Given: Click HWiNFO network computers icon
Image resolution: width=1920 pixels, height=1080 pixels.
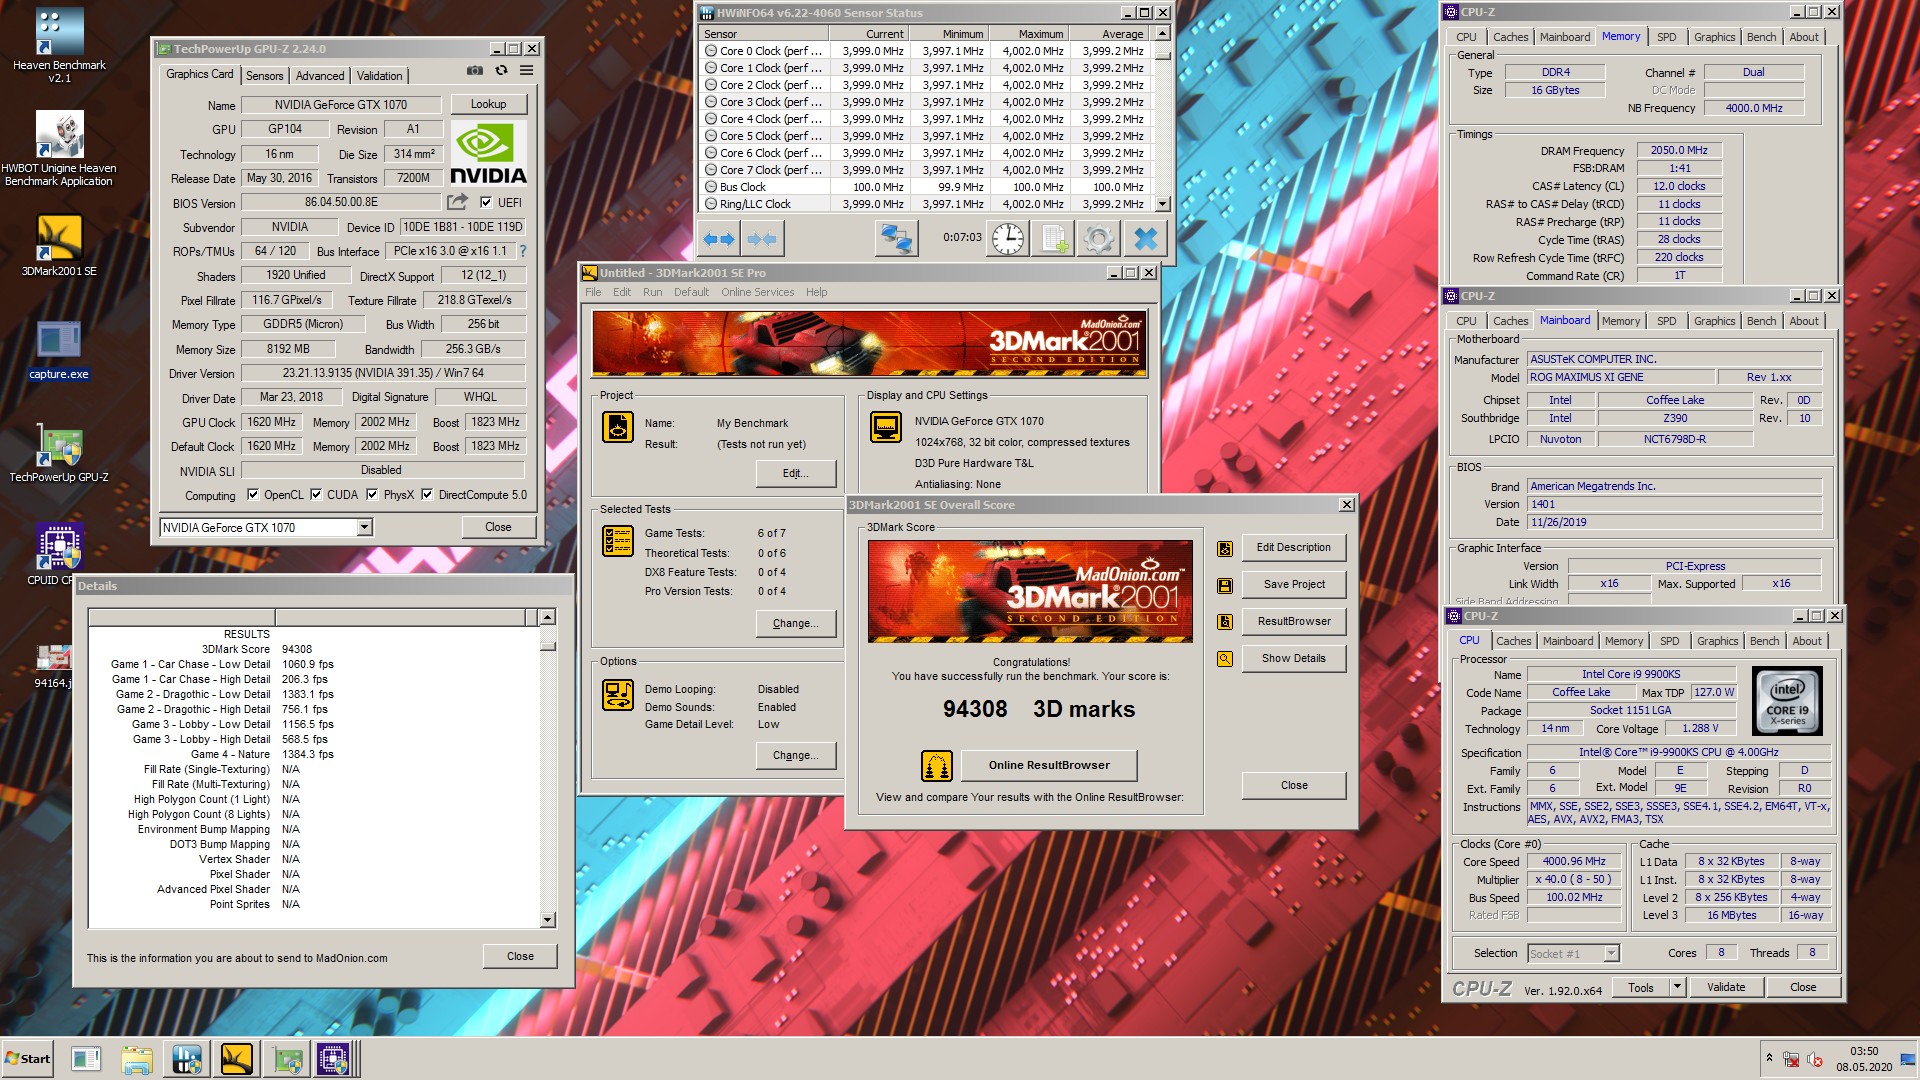Looking at the screenshot, I should pyautogui.click(x=896, y=239).
